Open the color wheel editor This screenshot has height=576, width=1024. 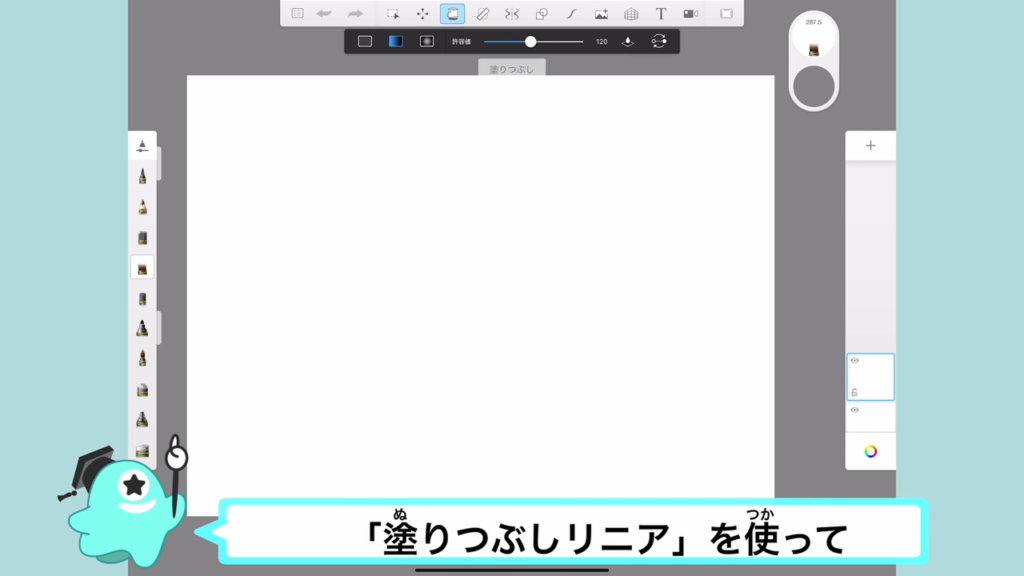tap(870, 451)
